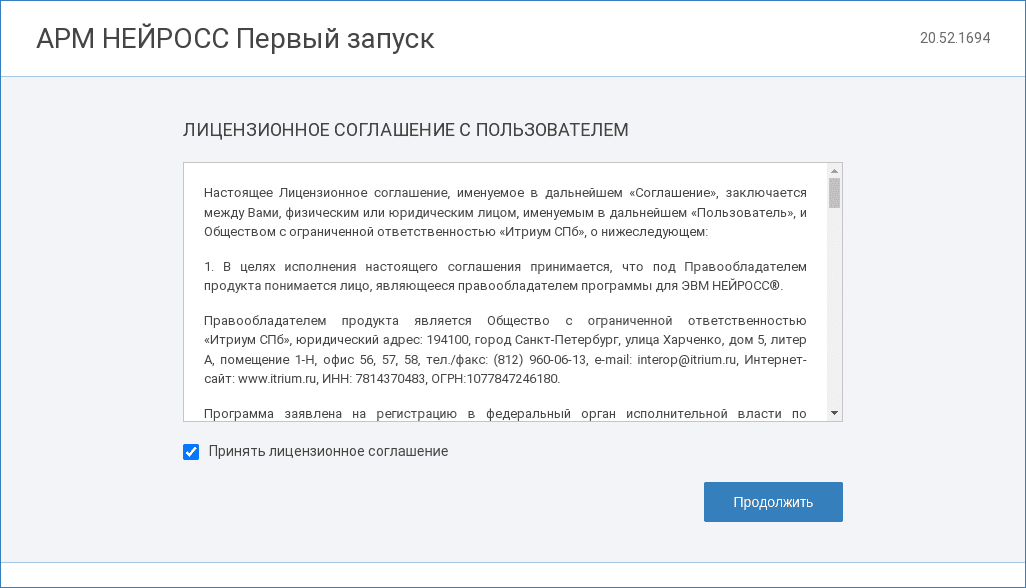This screenshot has height=588, width=1026.
Task: Click the scrollbar up arrow in license text
Action: click(x=834, y=171)
